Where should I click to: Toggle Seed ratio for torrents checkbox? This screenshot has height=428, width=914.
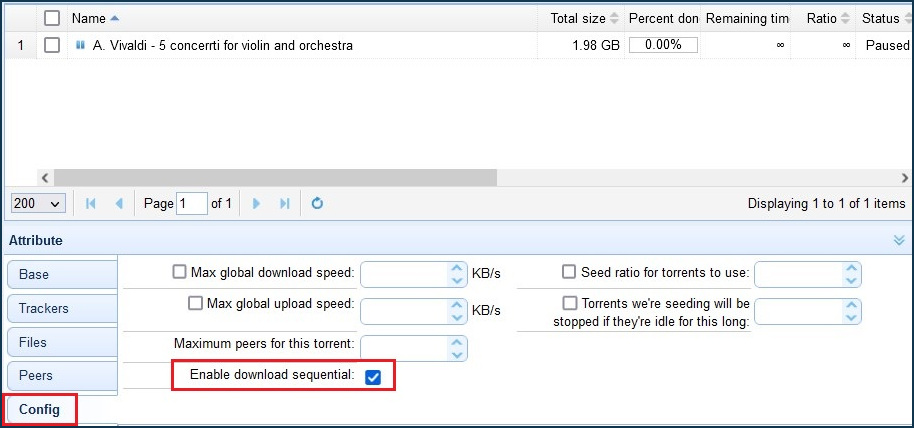(x=569, y=272)
